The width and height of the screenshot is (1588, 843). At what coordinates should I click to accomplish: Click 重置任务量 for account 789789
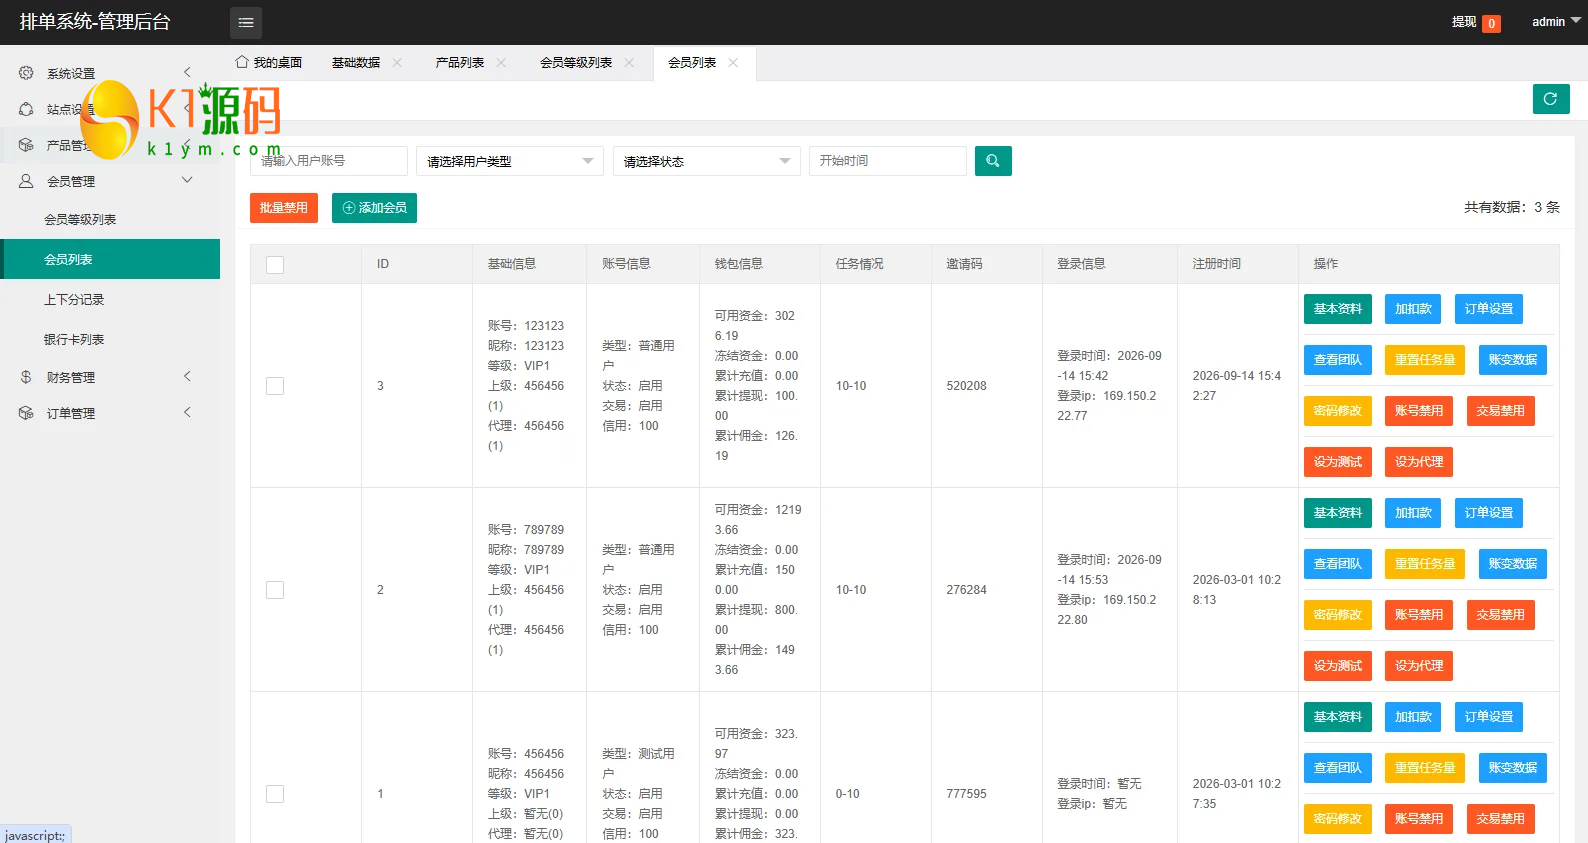click(1425, 564)
